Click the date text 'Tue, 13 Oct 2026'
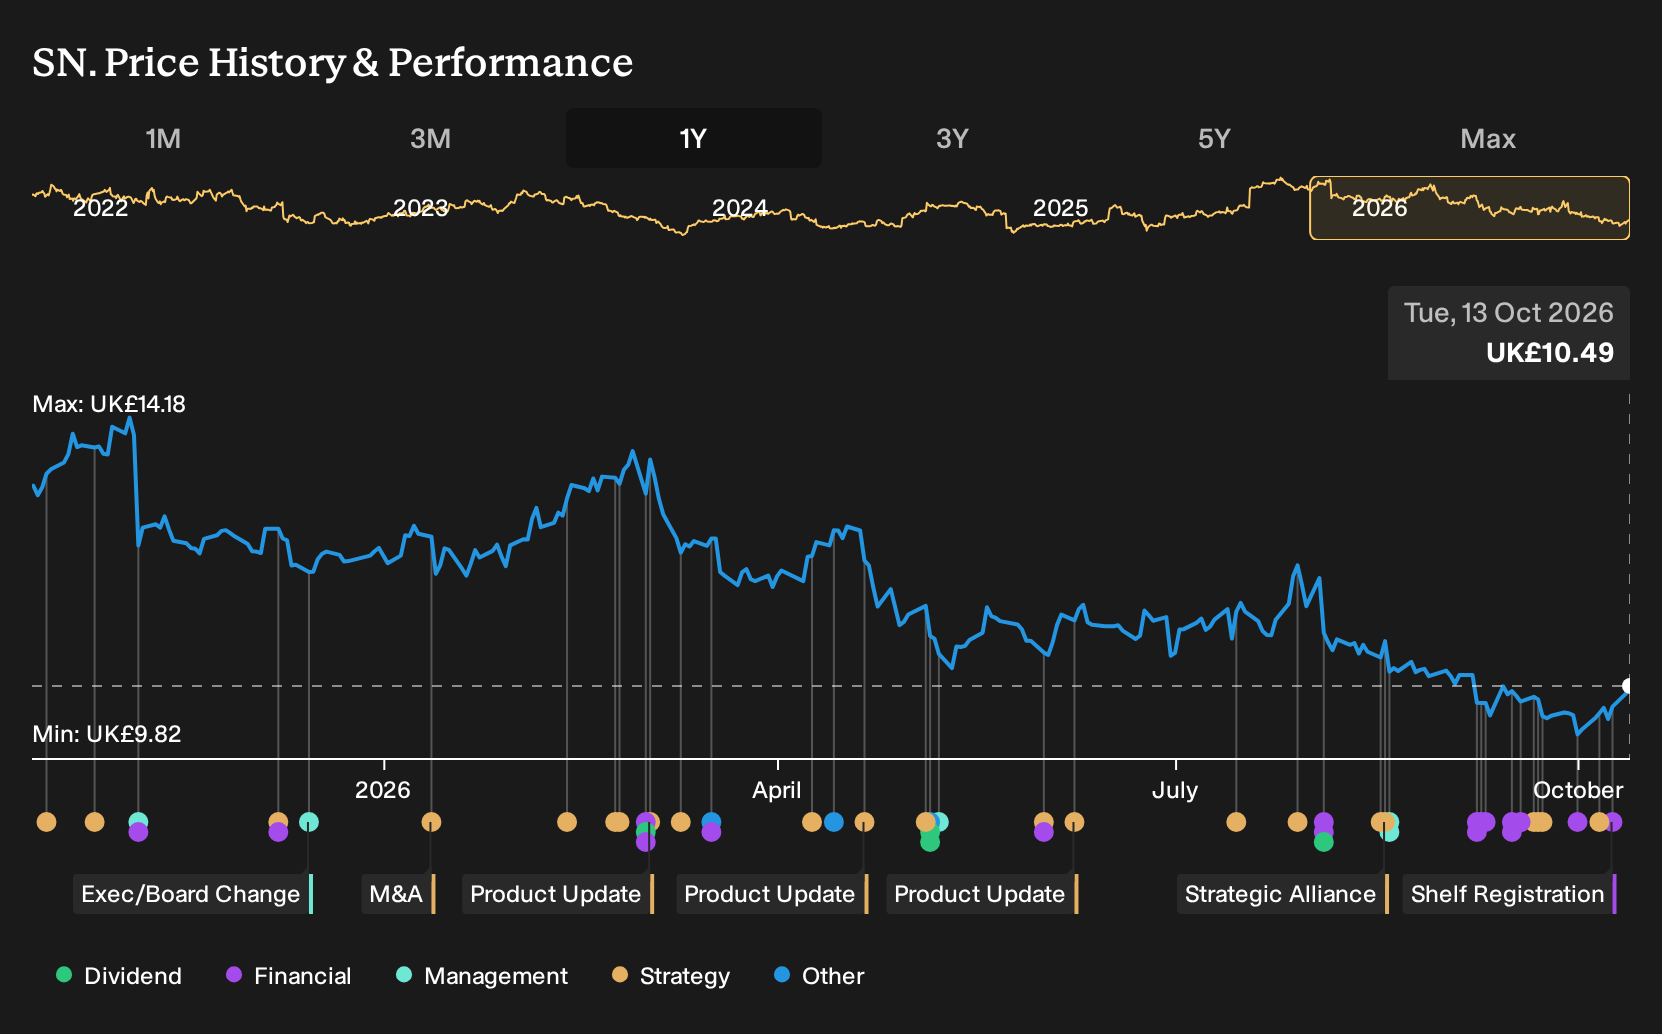1662x1034 pixels. [x=1508, y=313]
